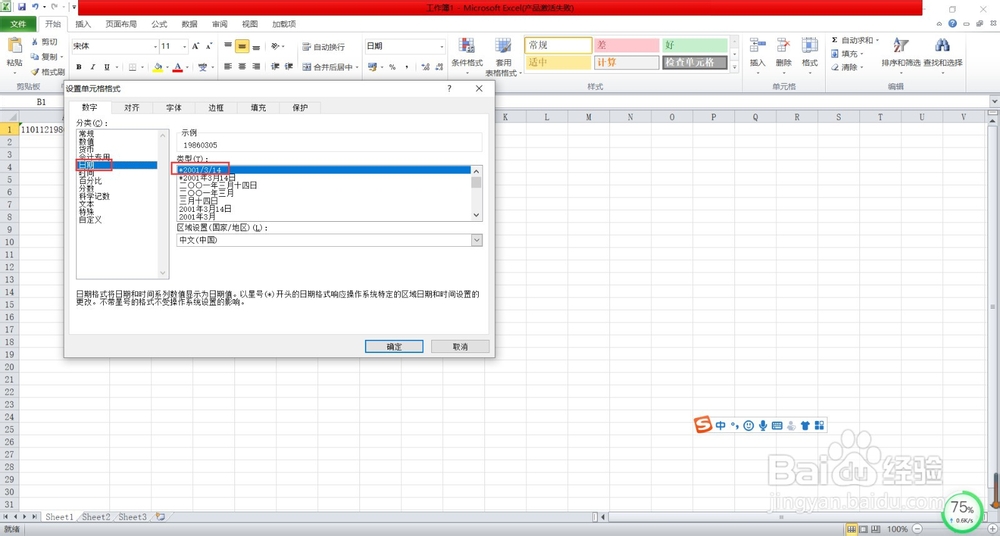The width and height of the screenshot is (1000, 536).
Task: Click the highlighted middle align icon
Action: [x=242, y=46]
